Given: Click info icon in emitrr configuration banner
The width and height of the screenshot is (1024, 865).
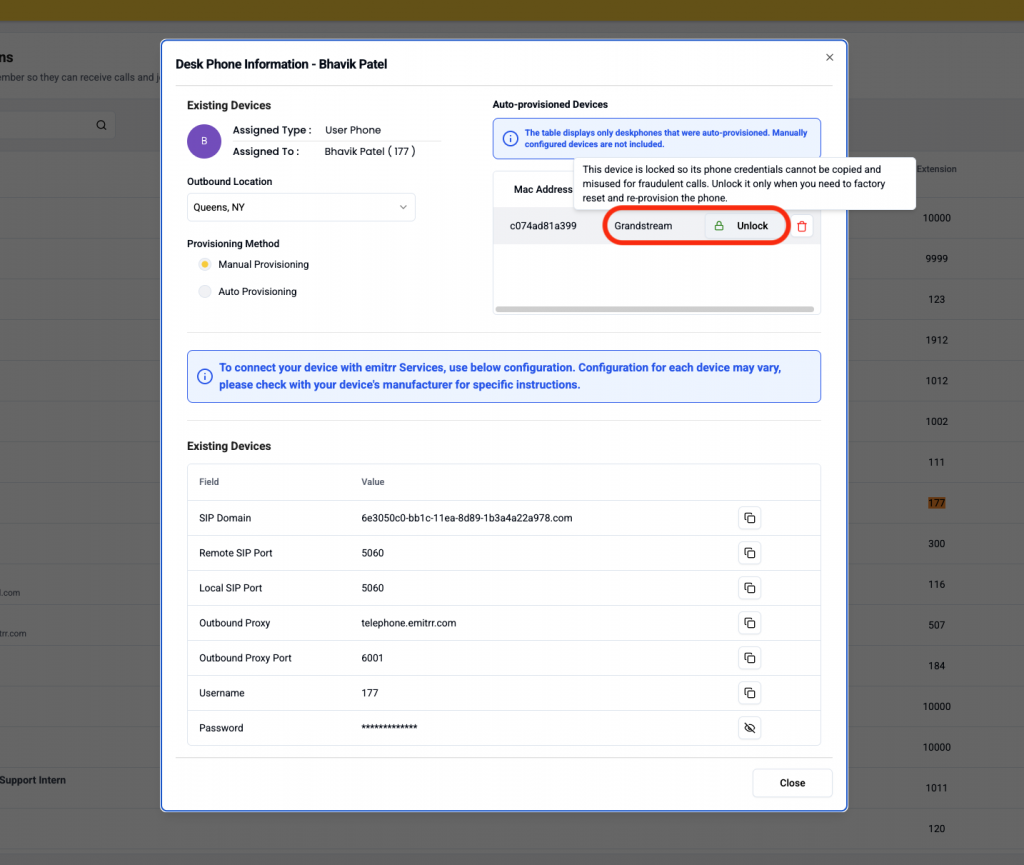Looking at the screenshot, I should coord(205,377).
